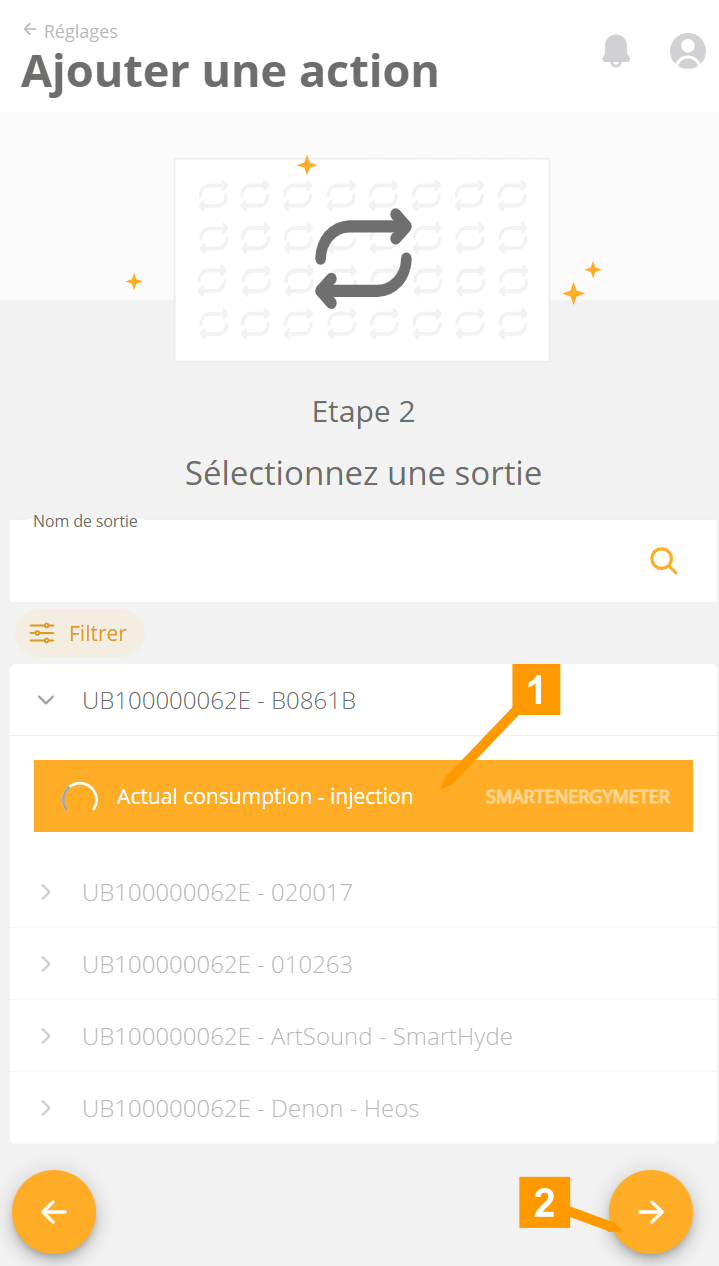
Task: Click the large loop arrows illustration
Action: pos(363,259)
